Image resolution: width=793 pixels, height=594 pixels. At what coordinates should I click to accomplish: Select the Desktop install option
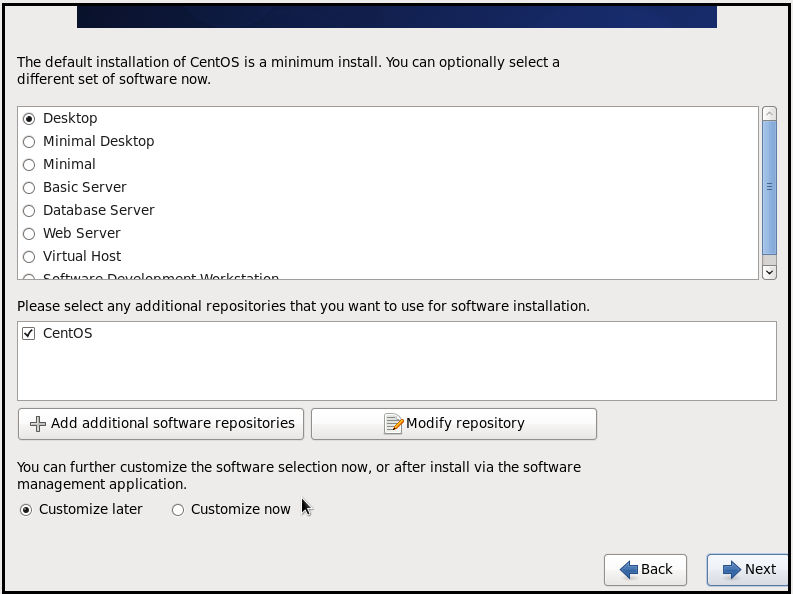29,119
